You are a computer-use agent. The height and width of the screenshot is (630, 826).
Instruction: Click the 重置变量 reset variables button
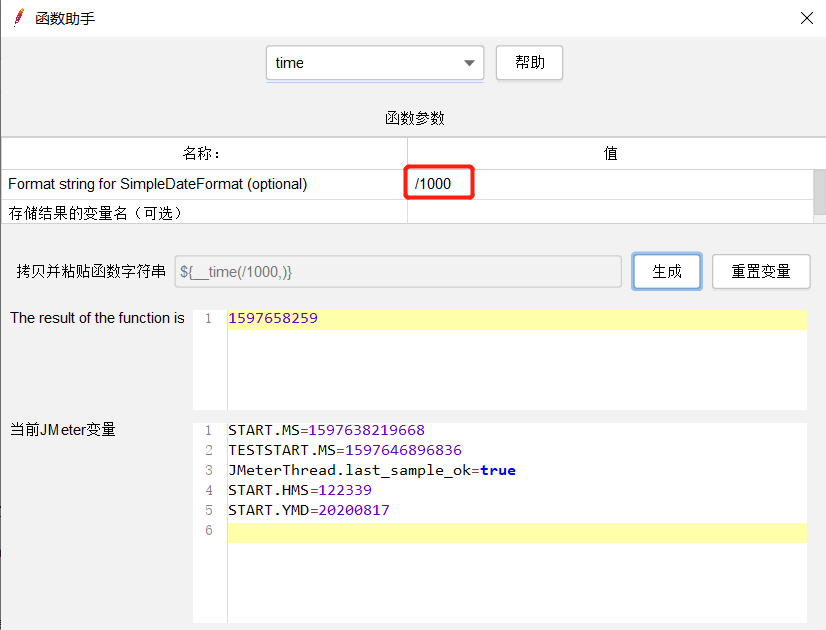pyautogui.click(x=761, y=271)
